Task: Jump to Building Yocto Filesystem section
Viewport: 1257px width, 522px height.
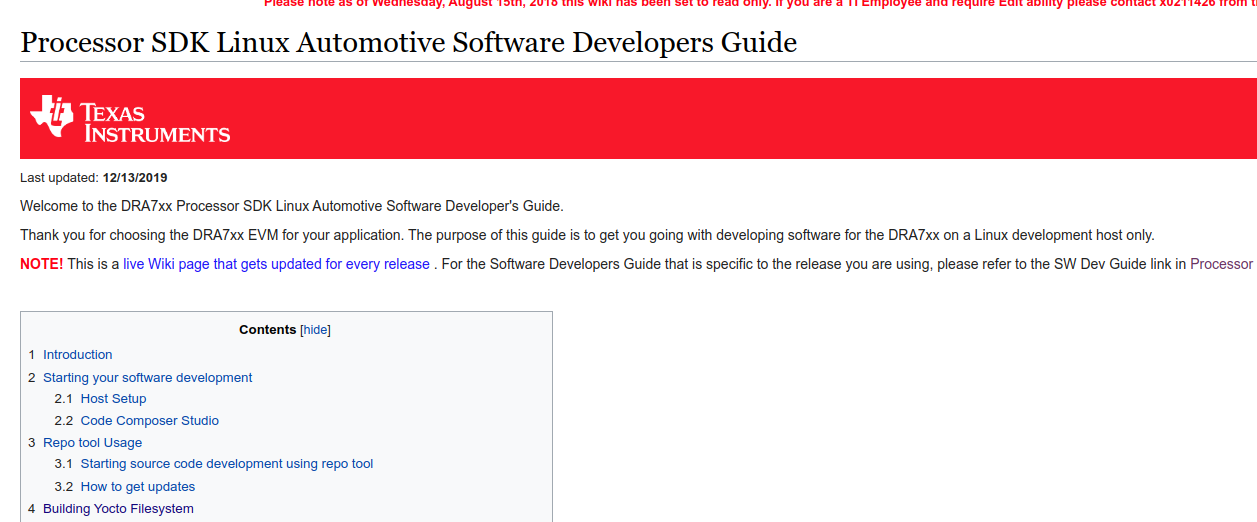Action: point(118,509)
